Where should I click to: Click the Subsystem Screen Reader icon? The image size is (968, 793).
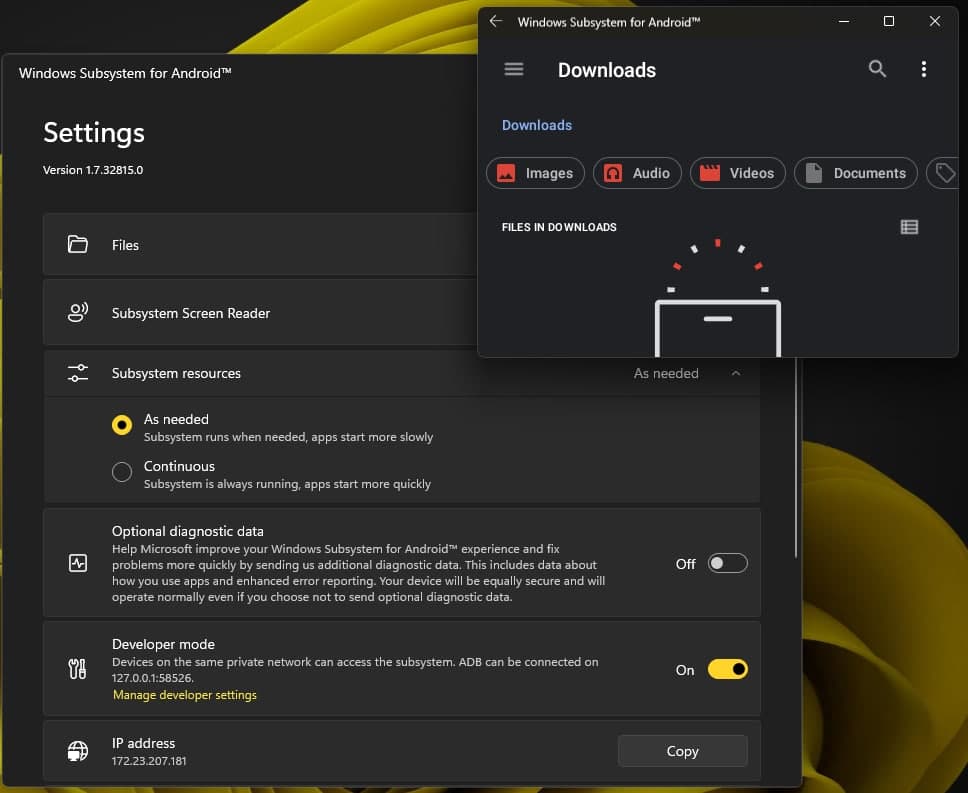pos(78,312)
